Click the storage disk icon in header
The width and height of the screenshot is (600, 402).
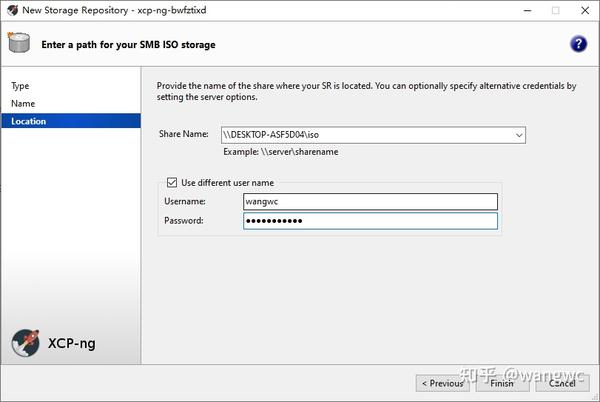coord(19,44)
